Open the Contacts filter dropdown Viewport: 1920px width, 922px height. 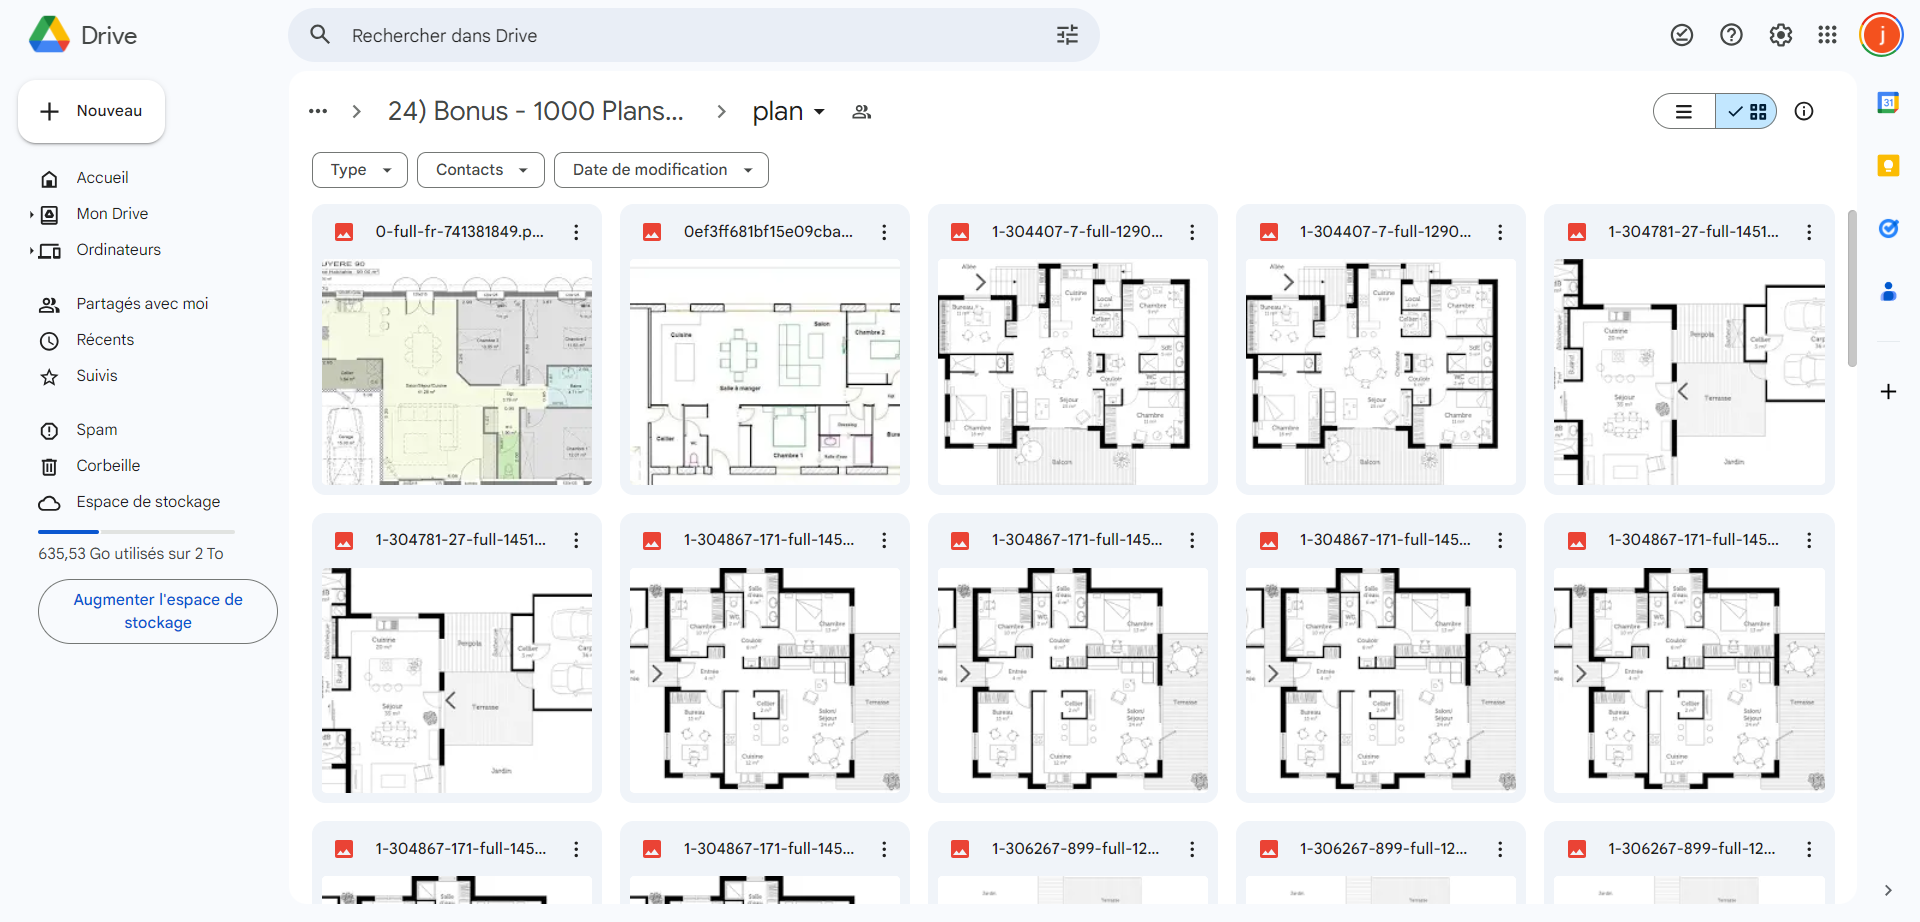pos(481,170)
